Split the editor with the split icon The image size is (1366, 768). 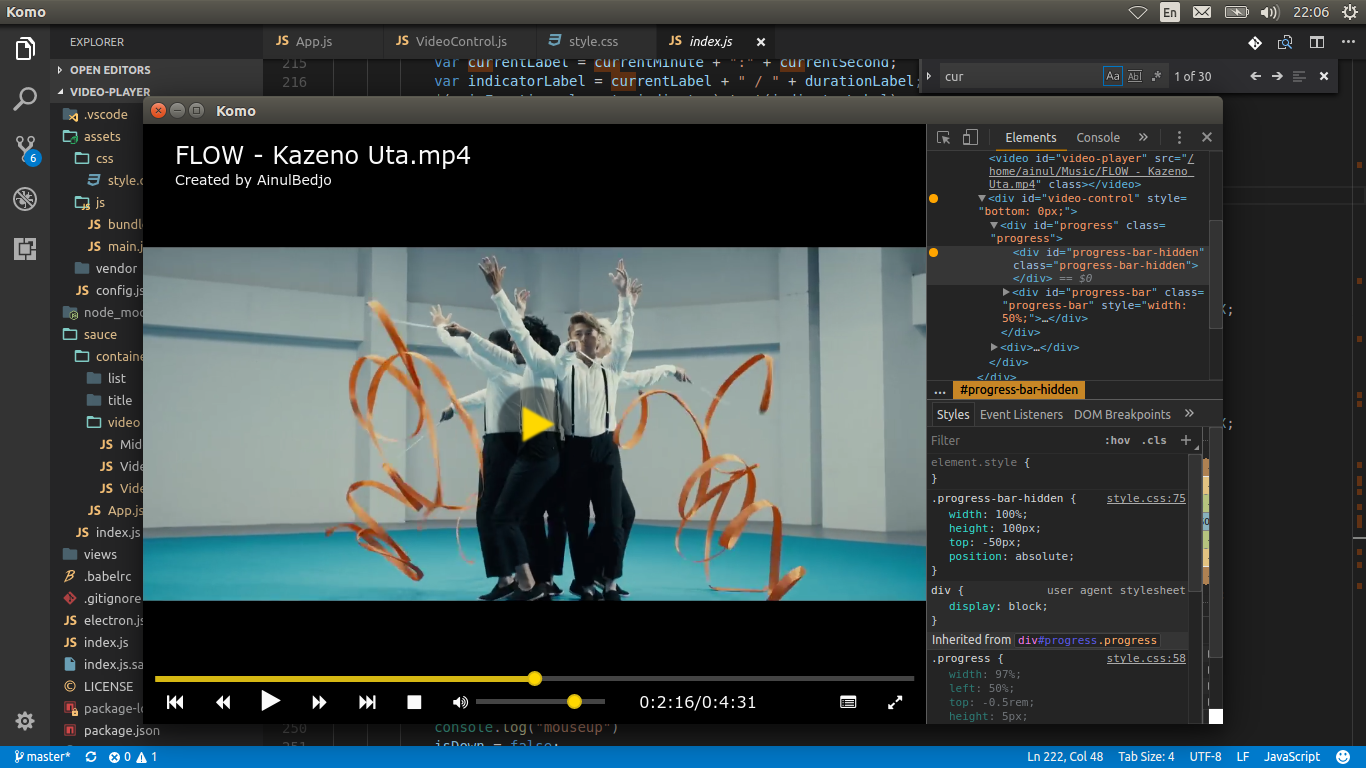point(1317,42)
